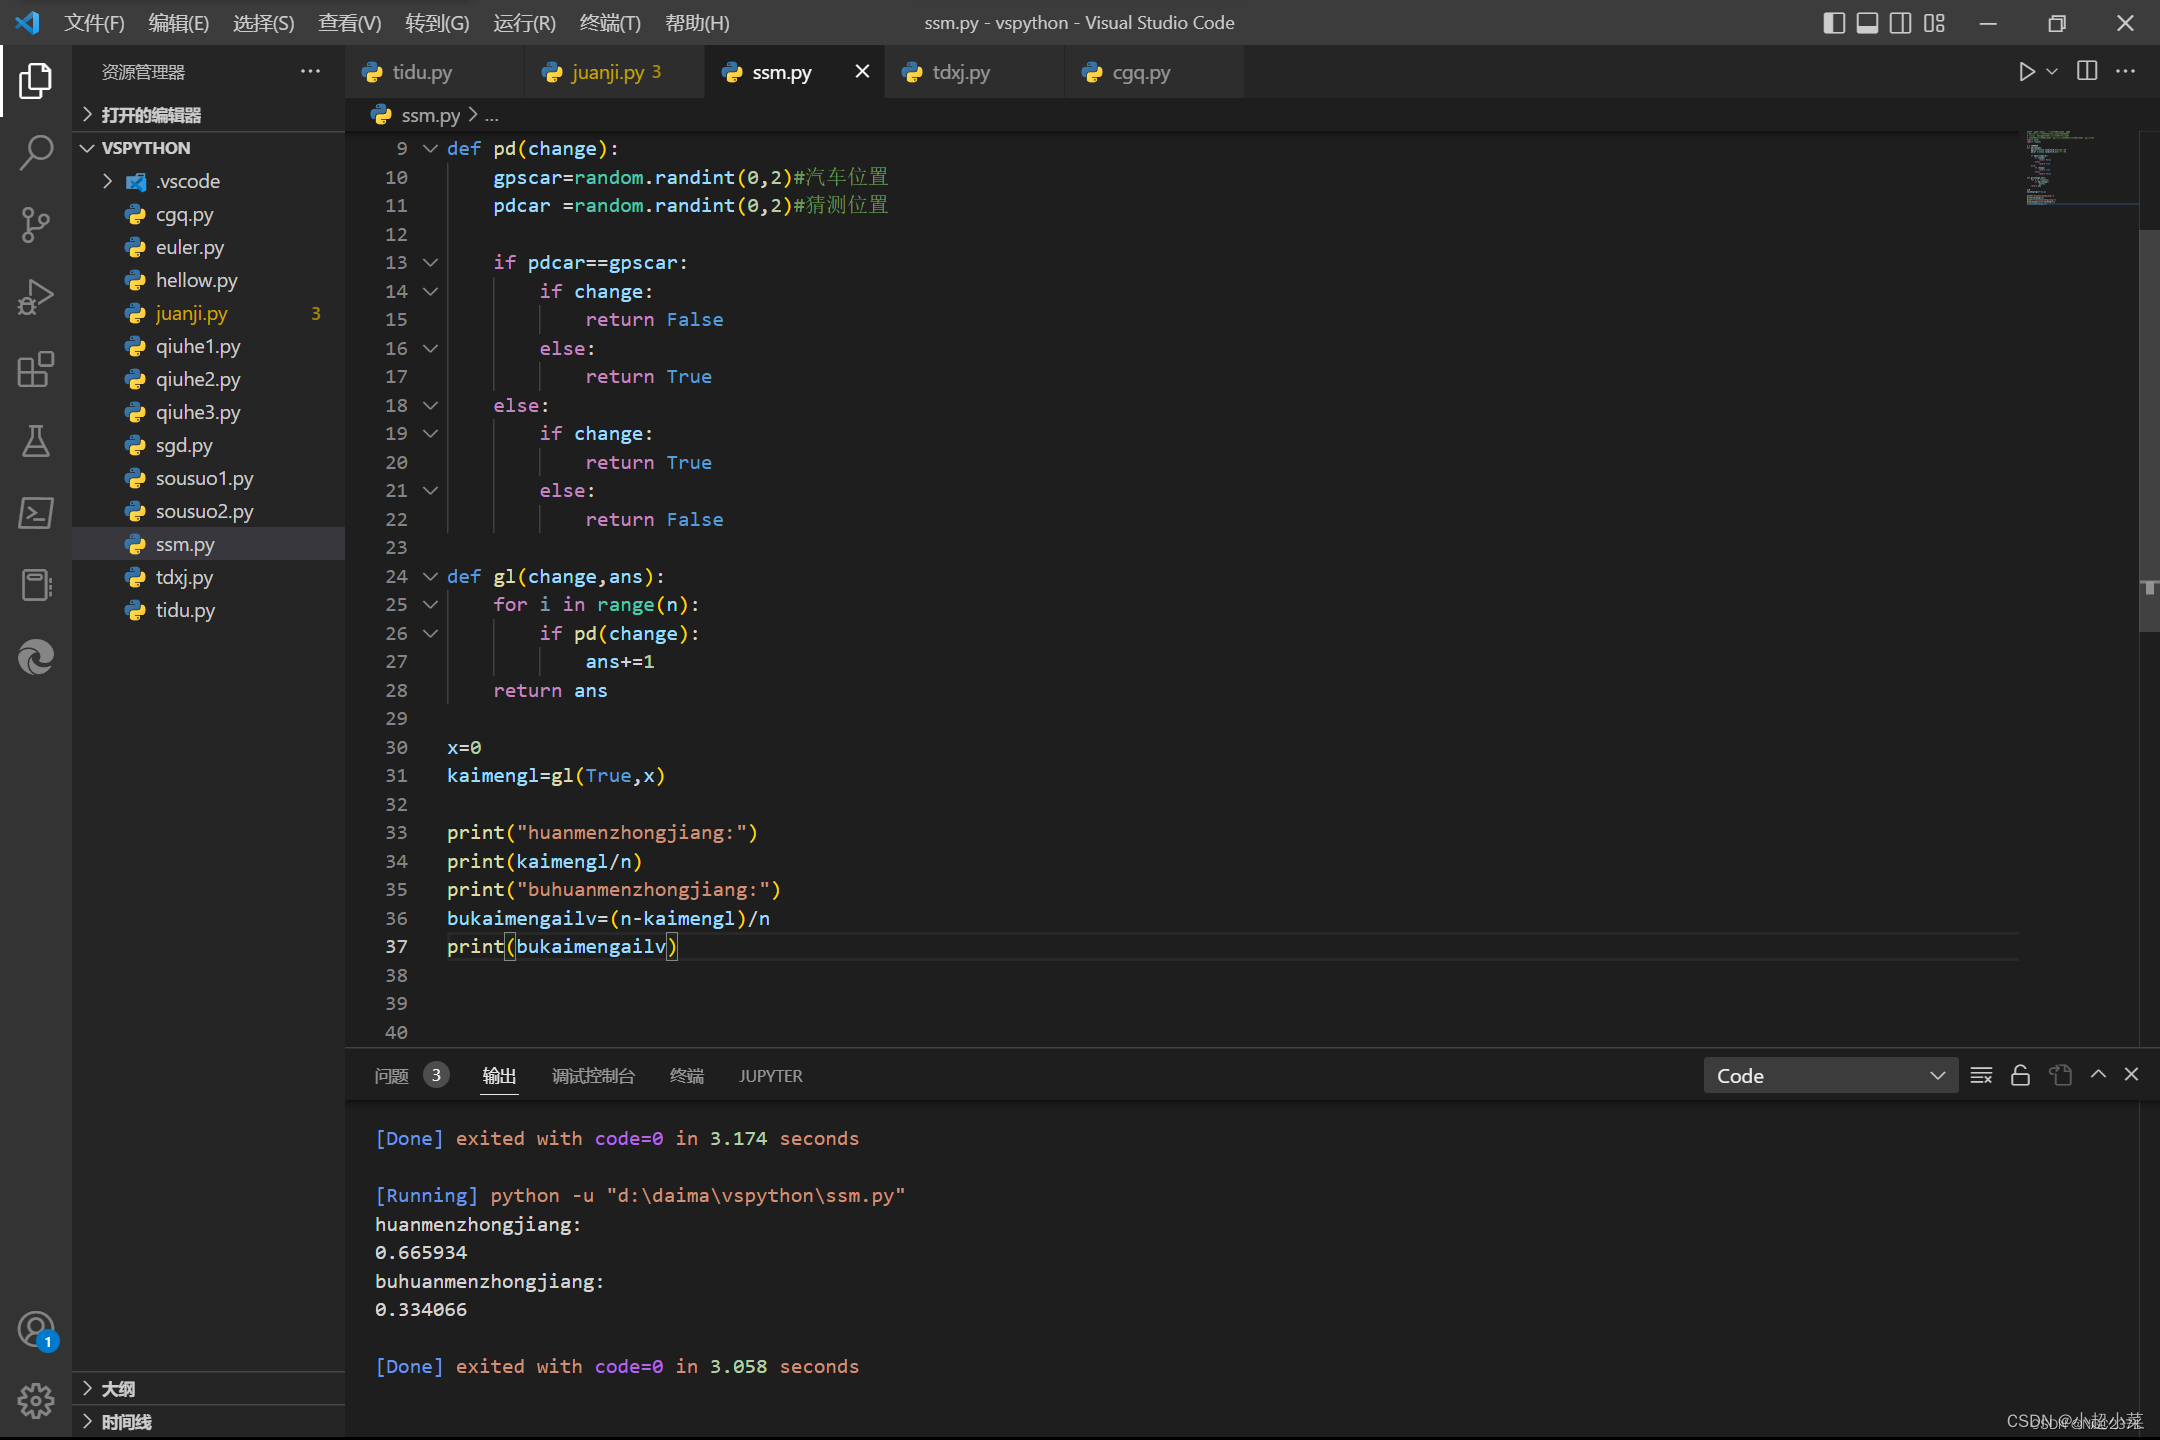Expand the 时间线 timeline section
The height and width of the screenshot is (1440, 2160).
pos(209,1422)
